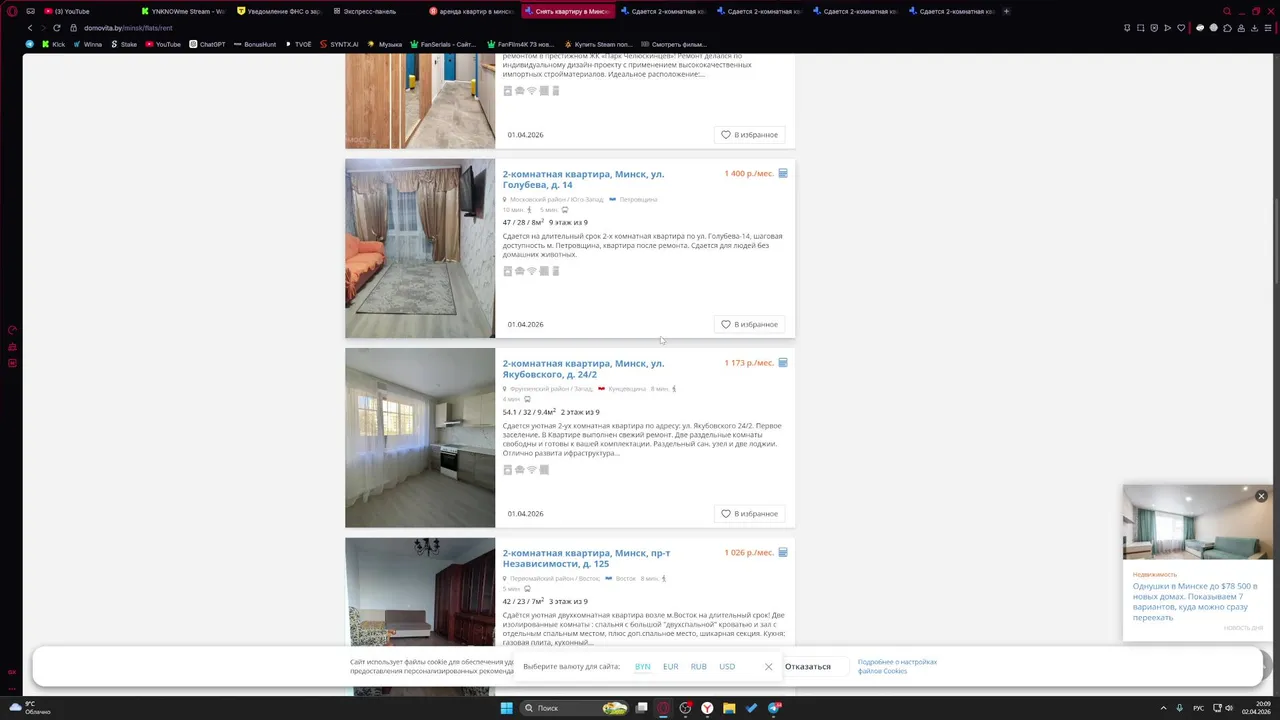Open the Петровщина metro link
This screenshot has width=1280, height=720.
pyautogui.click(x=638, y=199)
